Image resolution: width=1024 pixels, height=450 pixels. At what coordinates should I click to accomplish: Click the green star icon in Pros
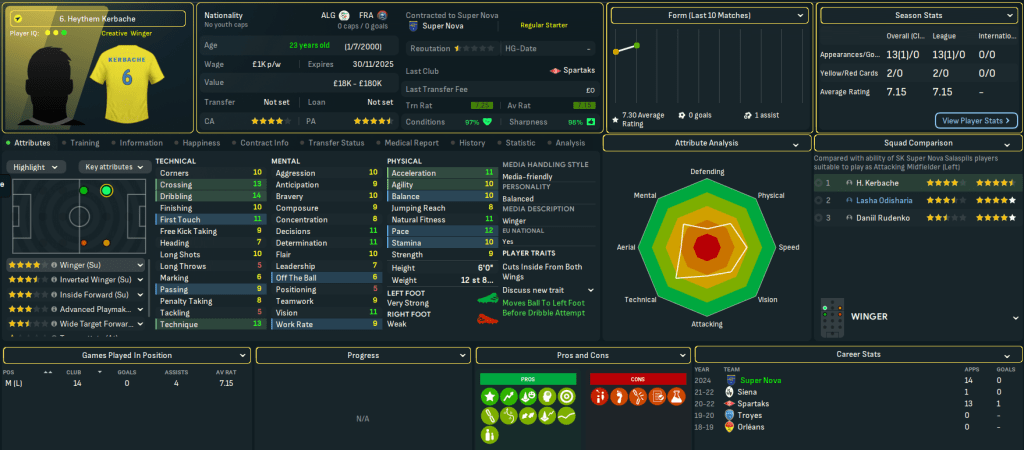(490, 397)
